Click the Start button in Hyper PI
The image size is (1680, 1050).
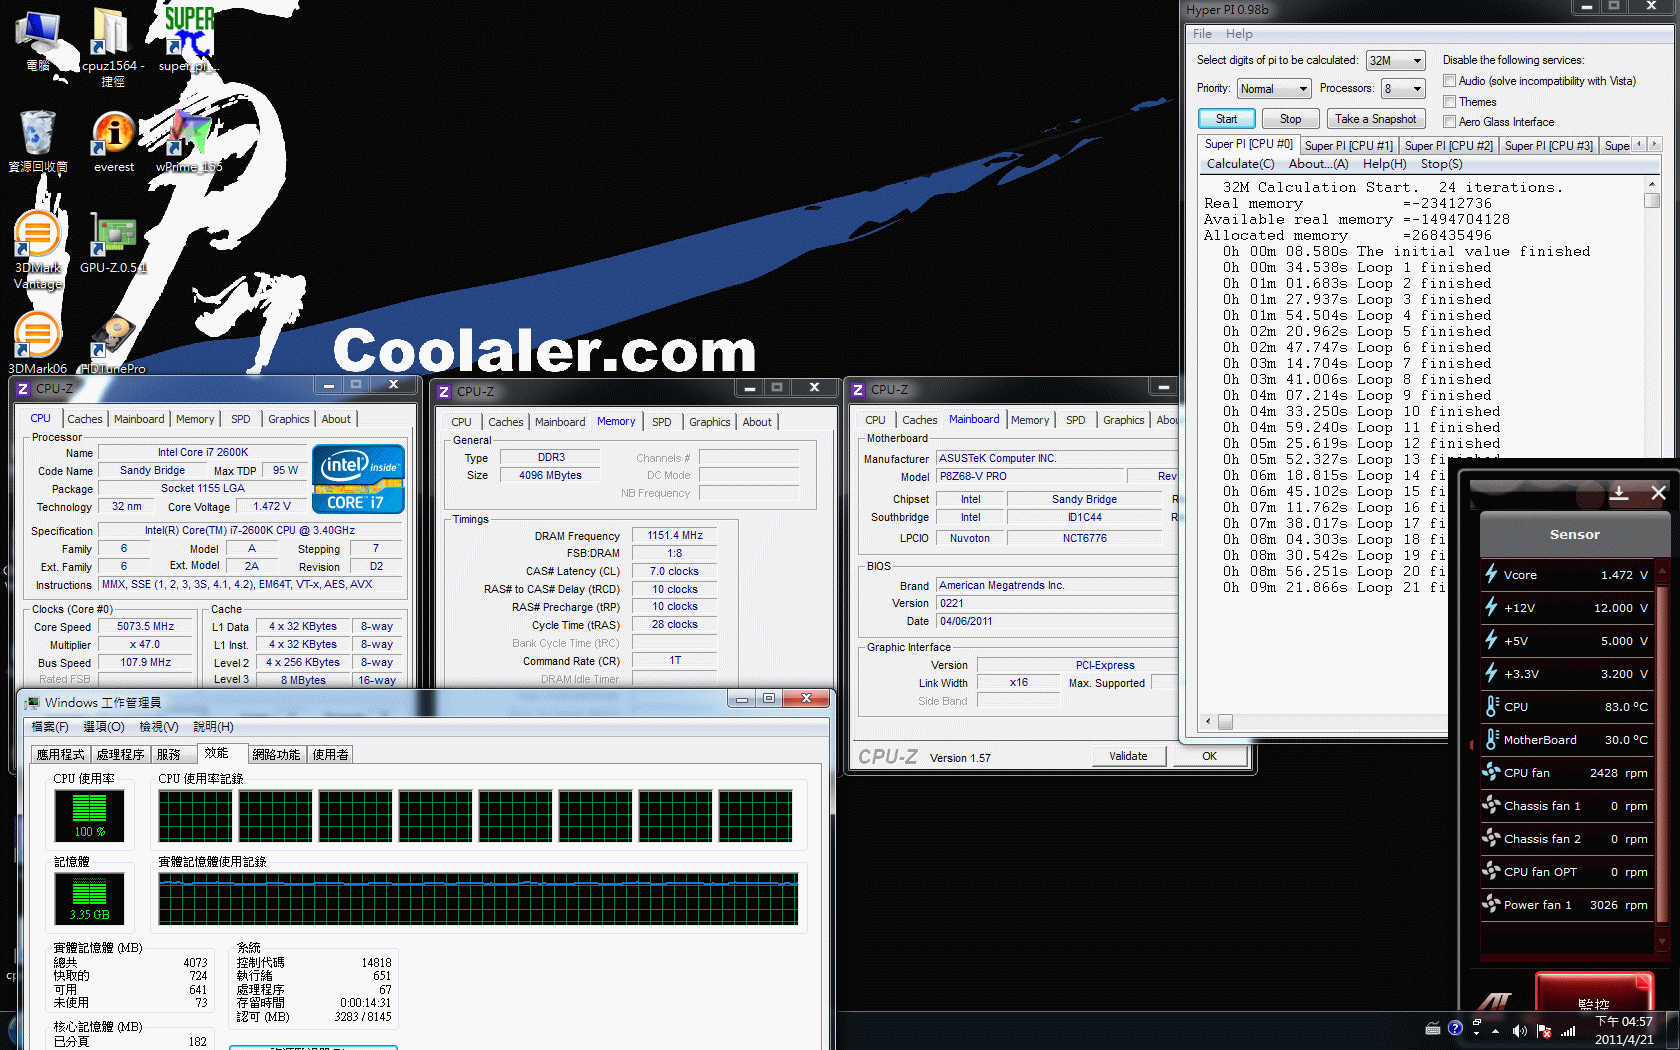coord(1226,119)
